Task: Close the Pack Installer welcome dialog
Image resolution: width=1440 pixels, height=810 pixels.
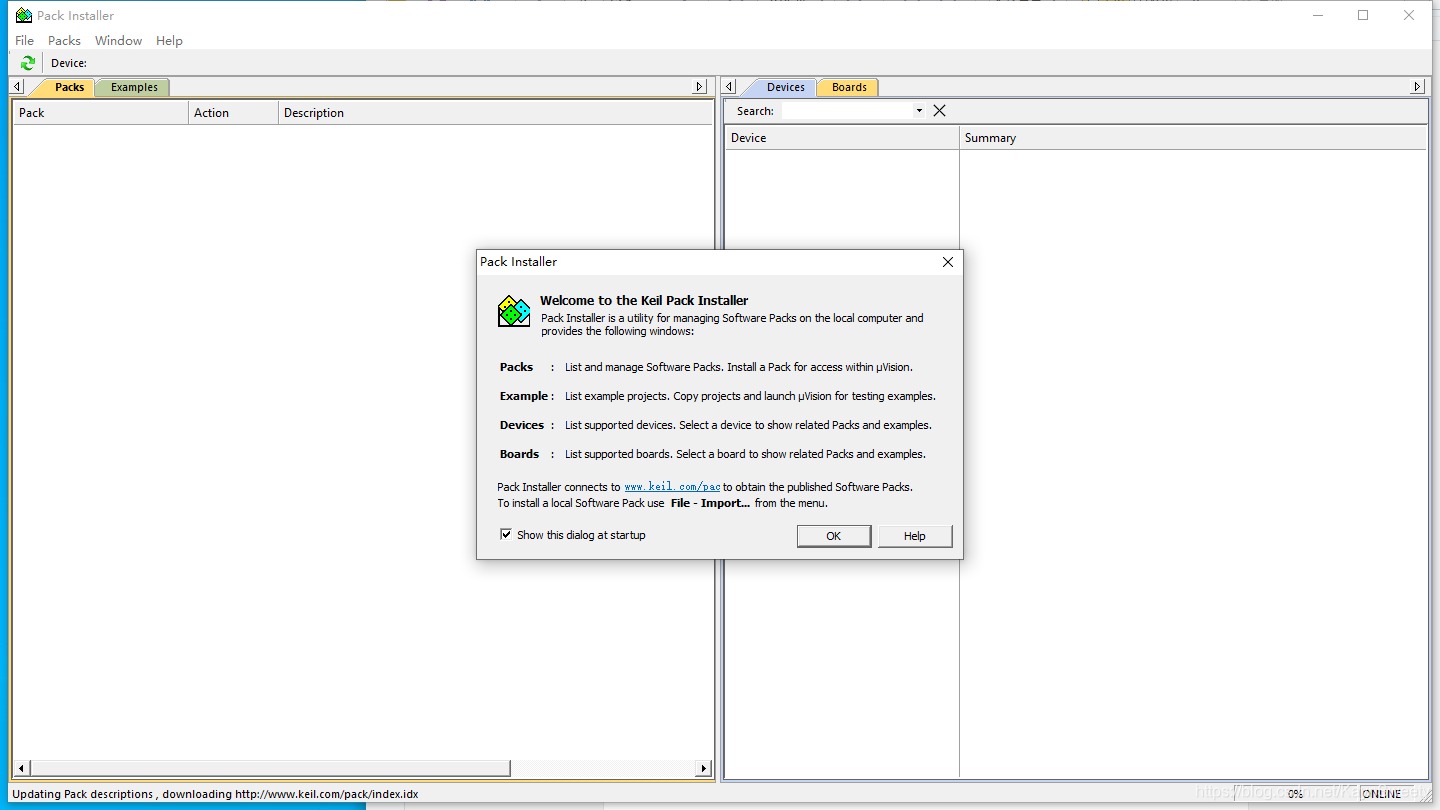Action: click(x=947, y=261)
